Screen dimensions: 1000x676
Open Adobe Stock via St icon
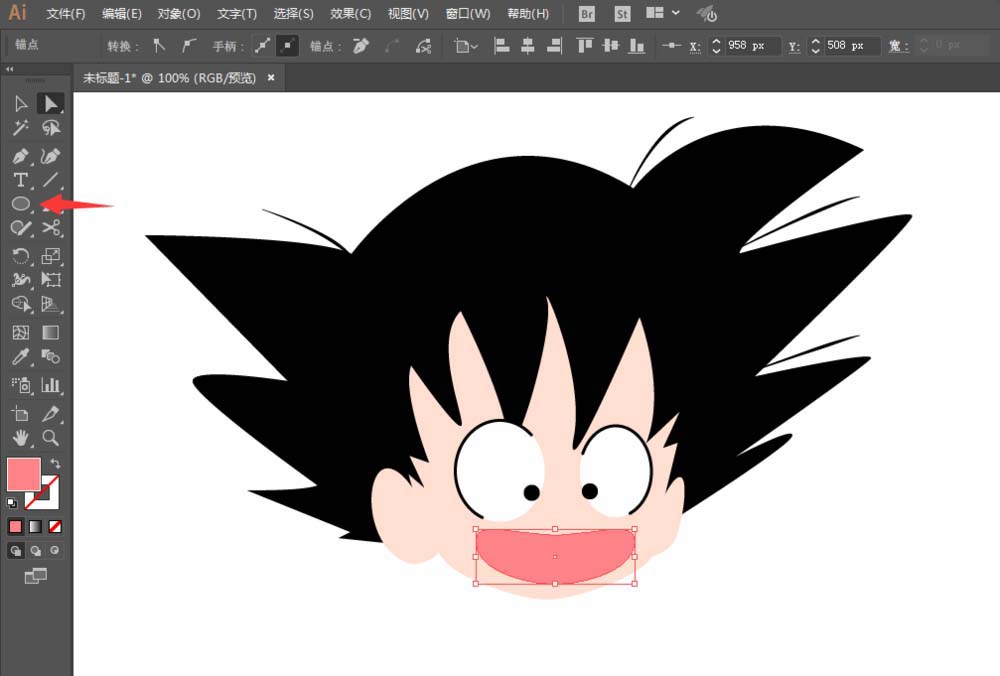tap(622, 13)
